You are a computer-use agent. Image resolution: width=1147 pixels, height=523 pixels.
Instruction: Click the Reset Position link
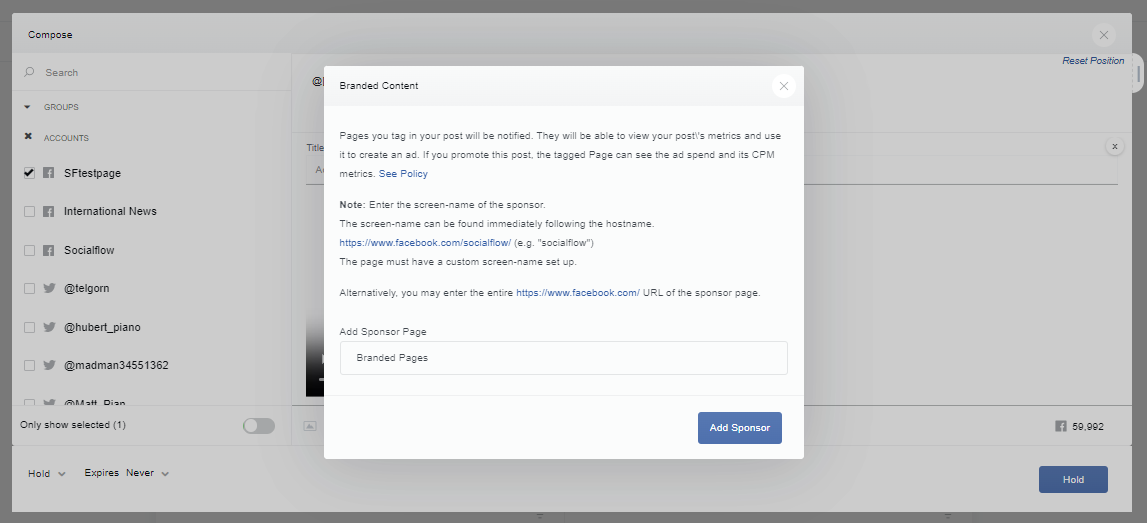coord(1093,61)
